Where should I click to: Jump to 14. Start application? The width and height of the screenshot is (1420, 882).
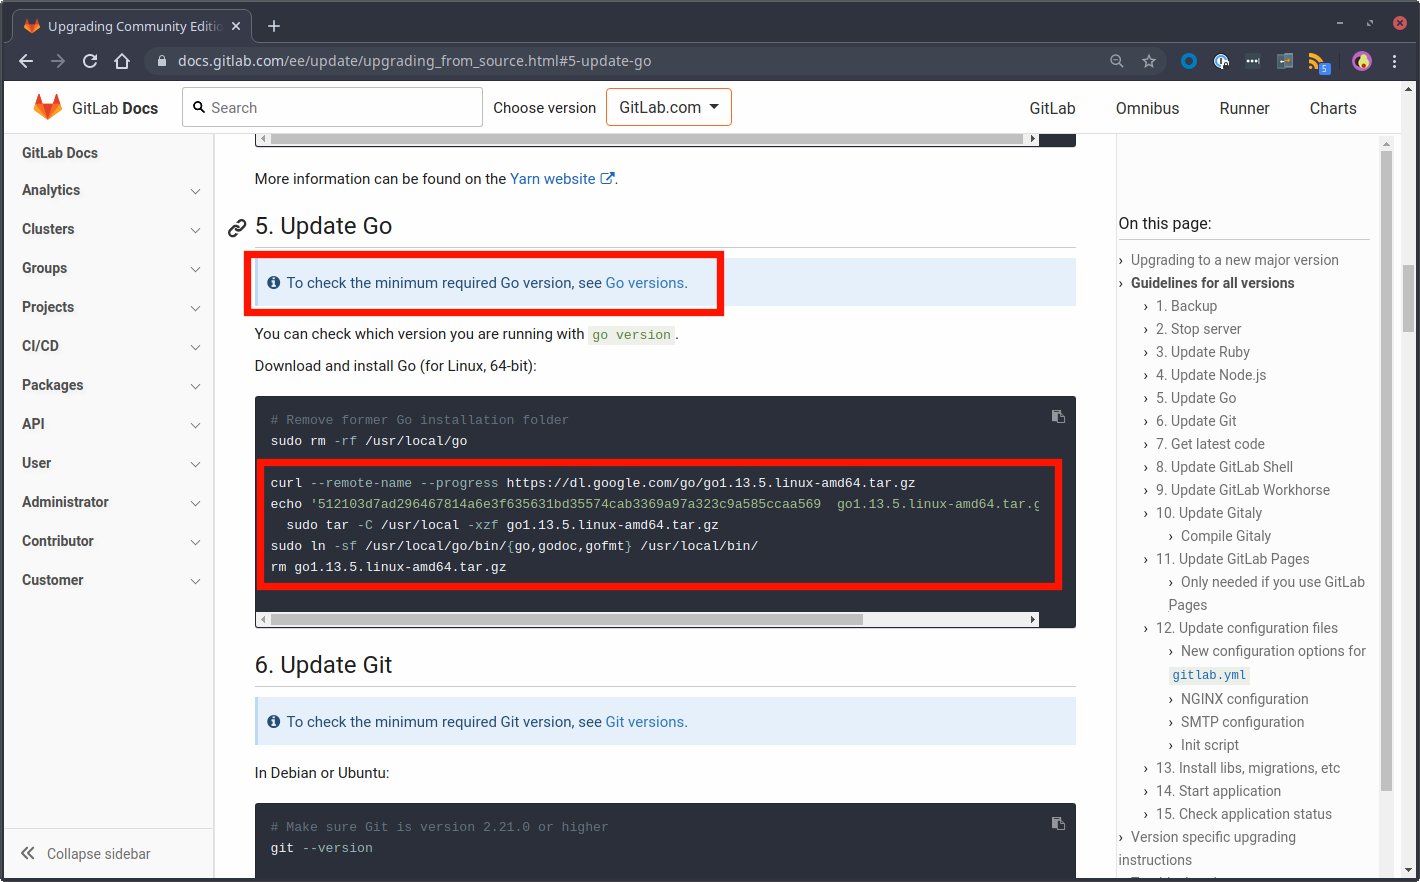(1218, 791)
